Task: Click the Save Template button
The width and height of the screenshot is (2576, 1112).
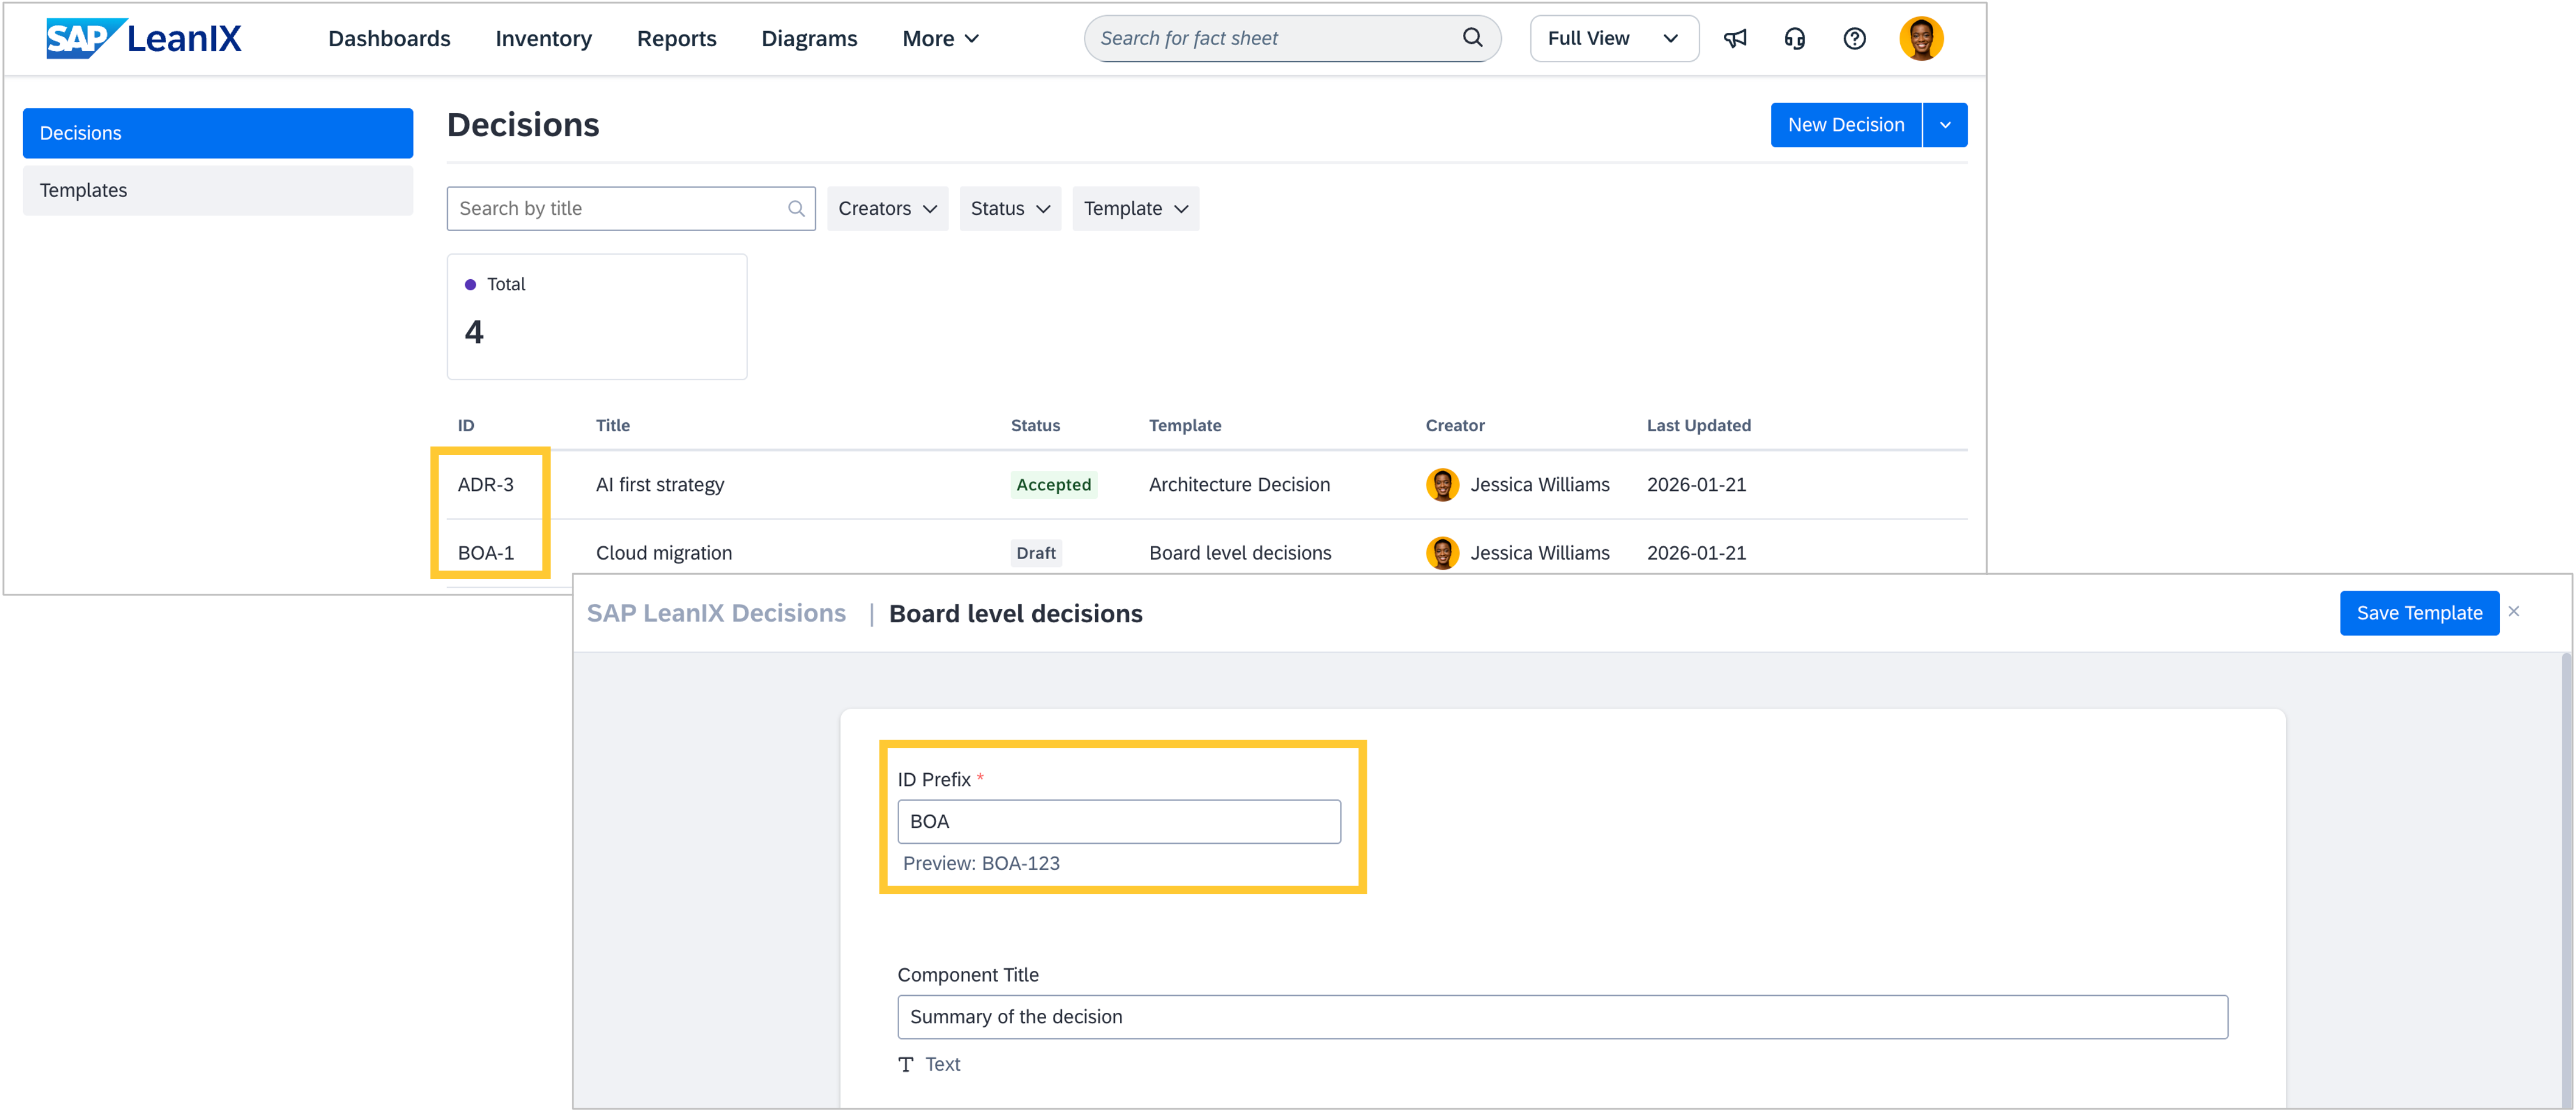Action: tap(2418, 613)
